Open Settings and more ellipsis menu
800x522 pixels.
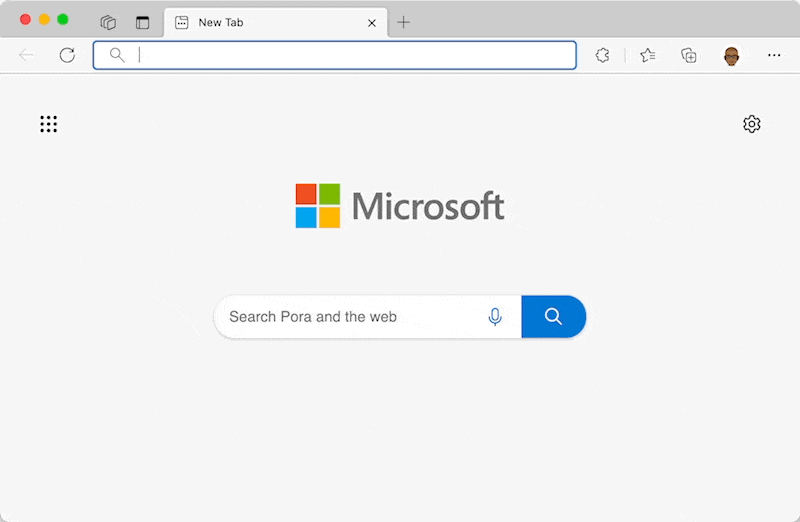pyautogui.click(x=774, y=55)
